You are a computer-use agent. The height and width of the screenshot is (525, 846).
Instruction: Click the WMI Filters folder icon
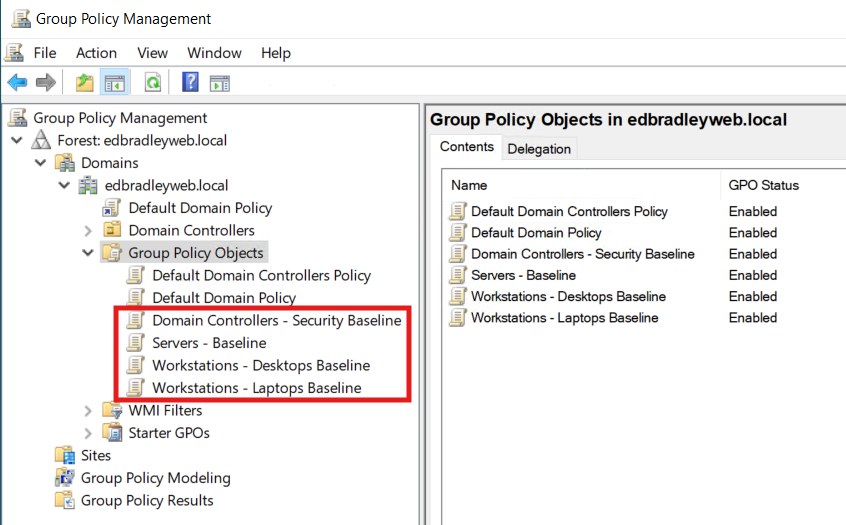click(x=112, y=410)
